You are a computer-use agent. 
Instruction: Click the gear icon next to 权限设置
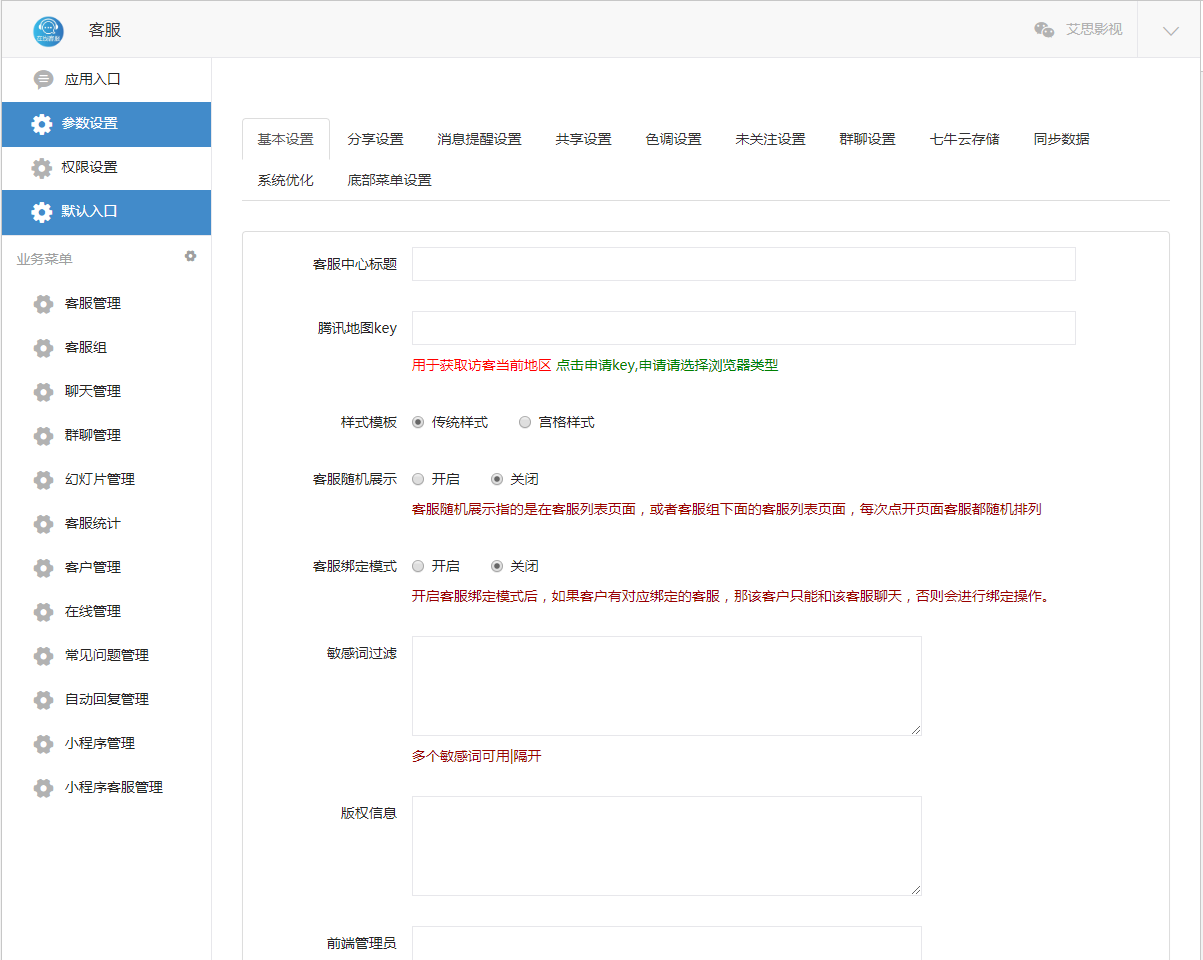41,168
